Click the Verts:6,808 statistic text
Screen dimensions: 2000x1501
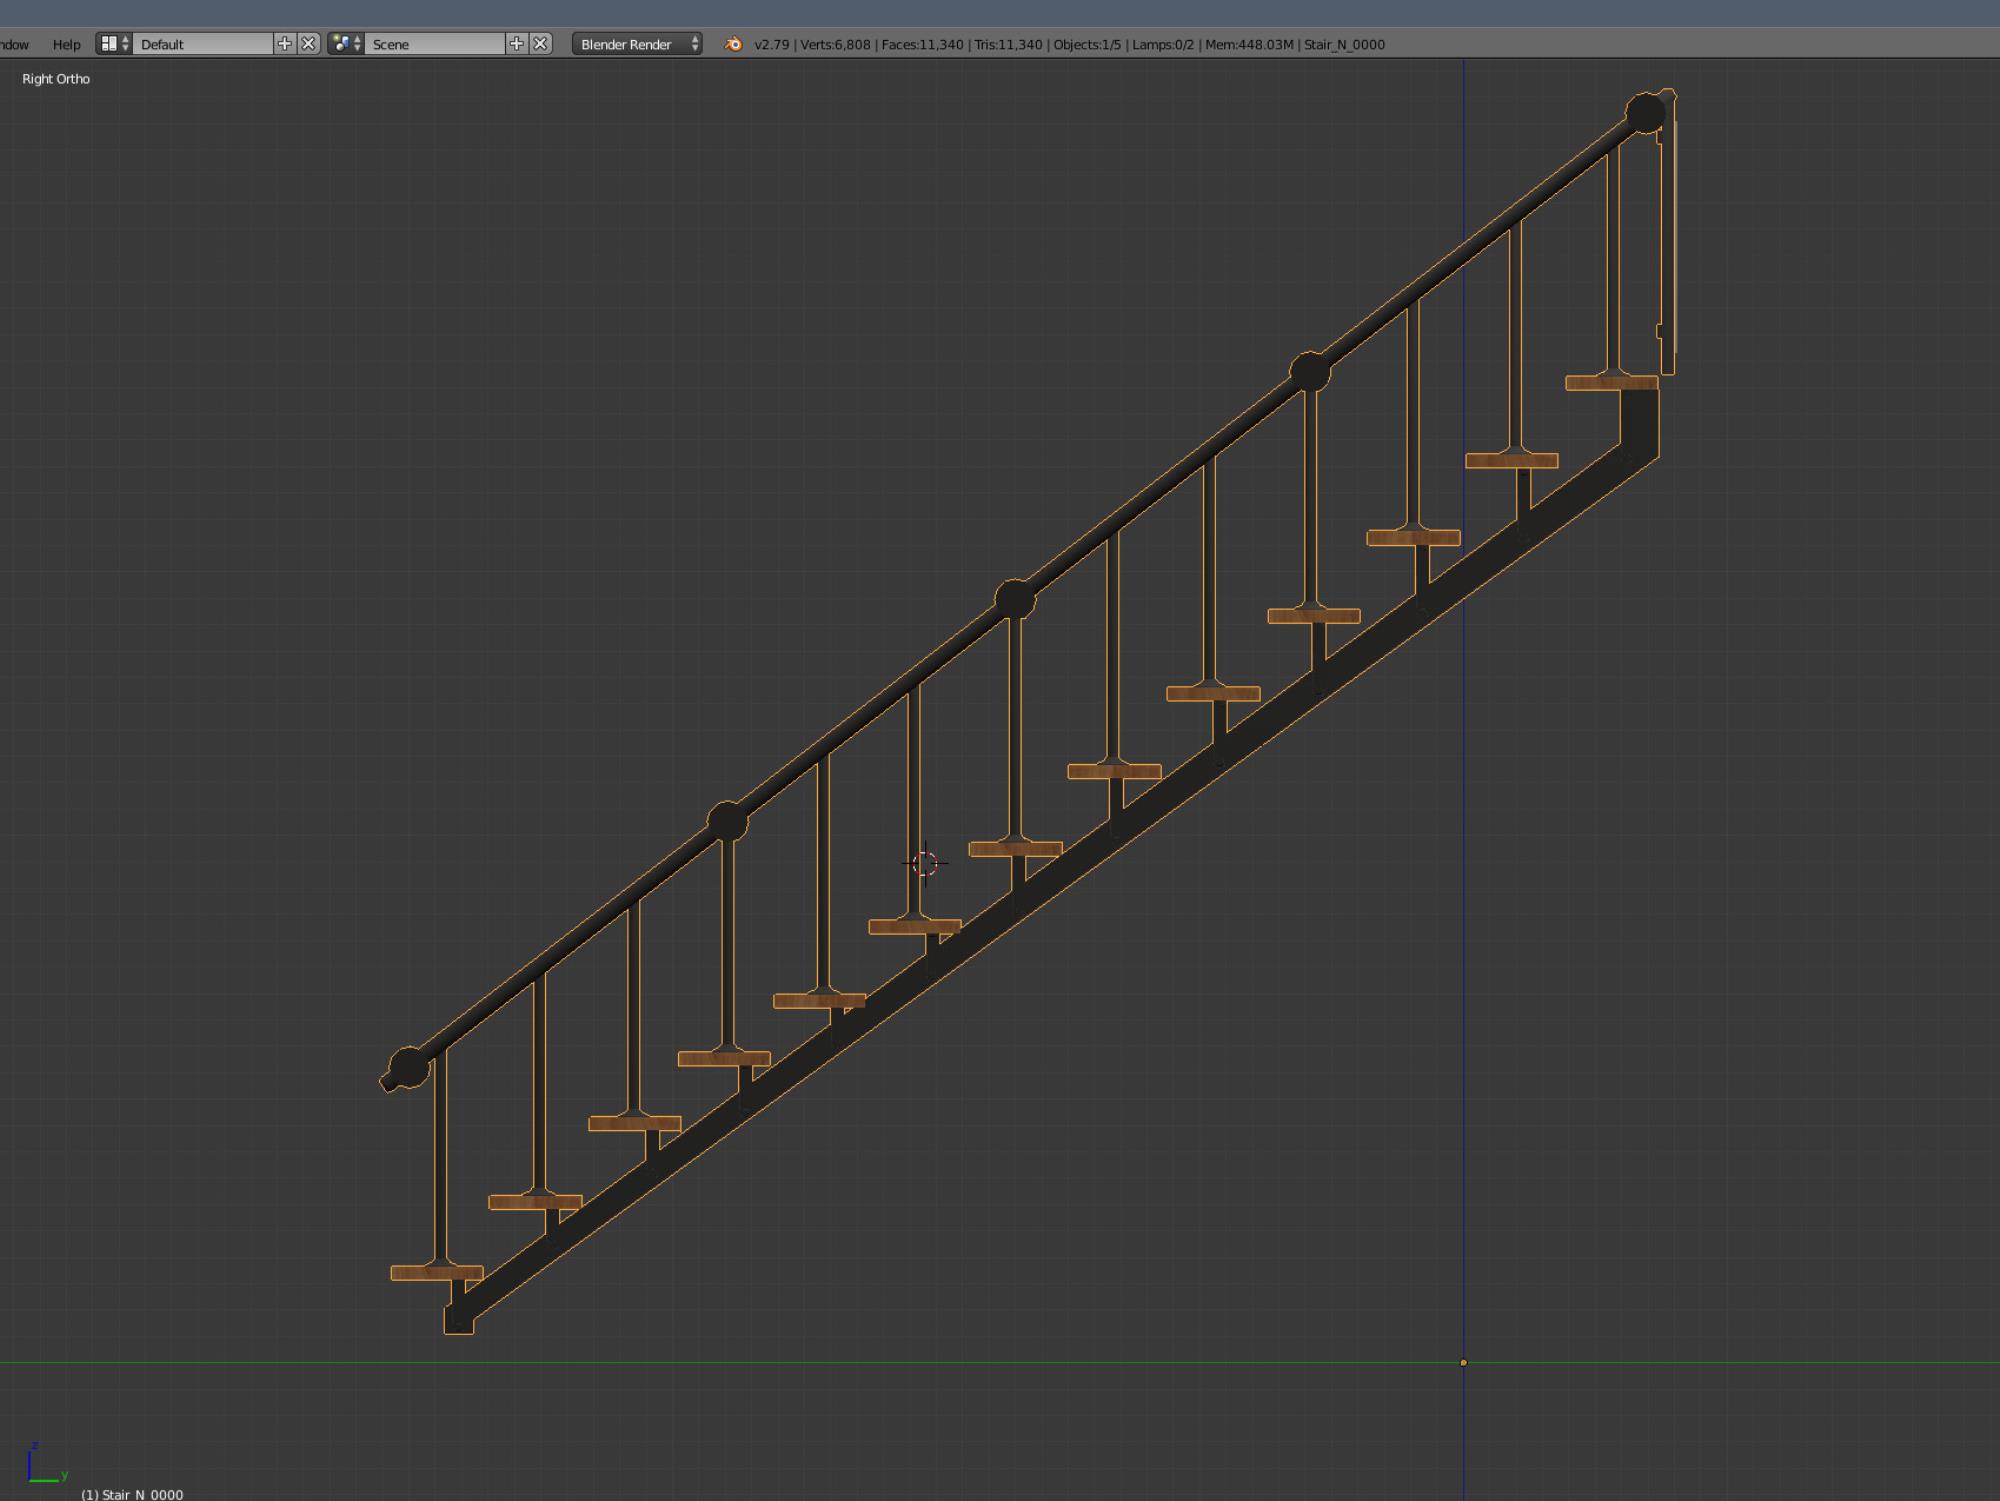click(x=835, y=44)
